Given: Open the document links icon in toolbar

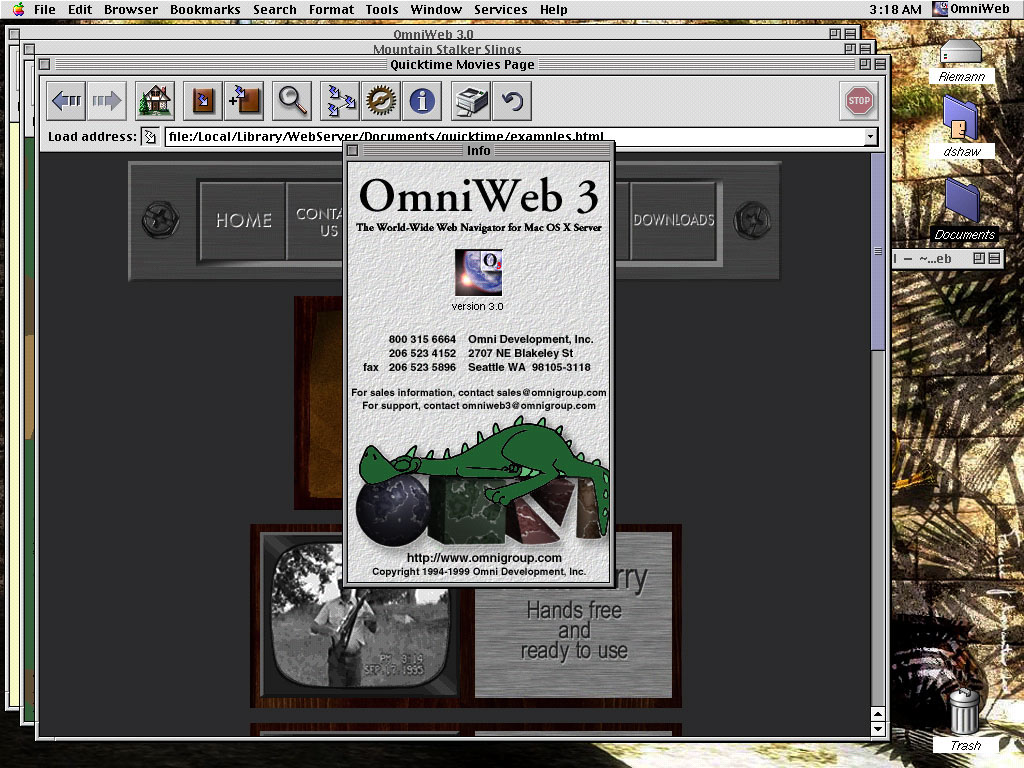Looking at the screenshot, I should point(340,101).
